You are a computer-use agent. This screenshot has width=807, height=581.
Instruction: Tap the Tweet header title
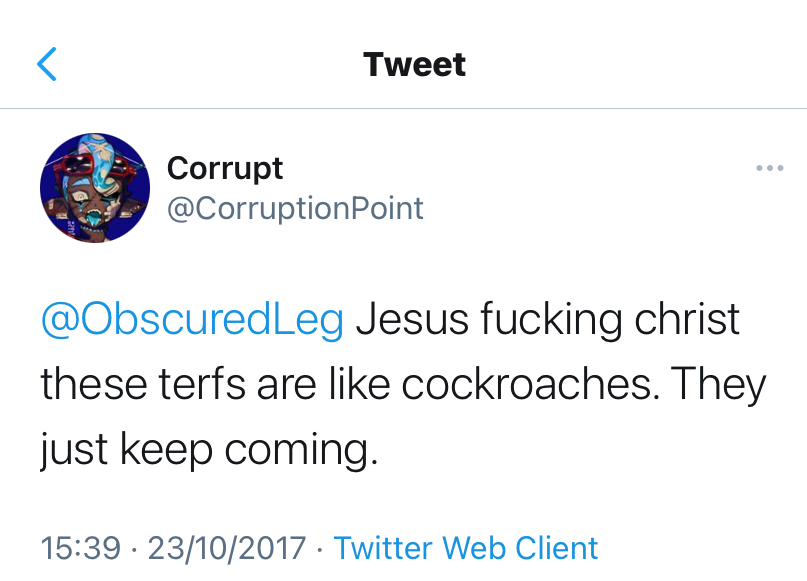[415, 64]
